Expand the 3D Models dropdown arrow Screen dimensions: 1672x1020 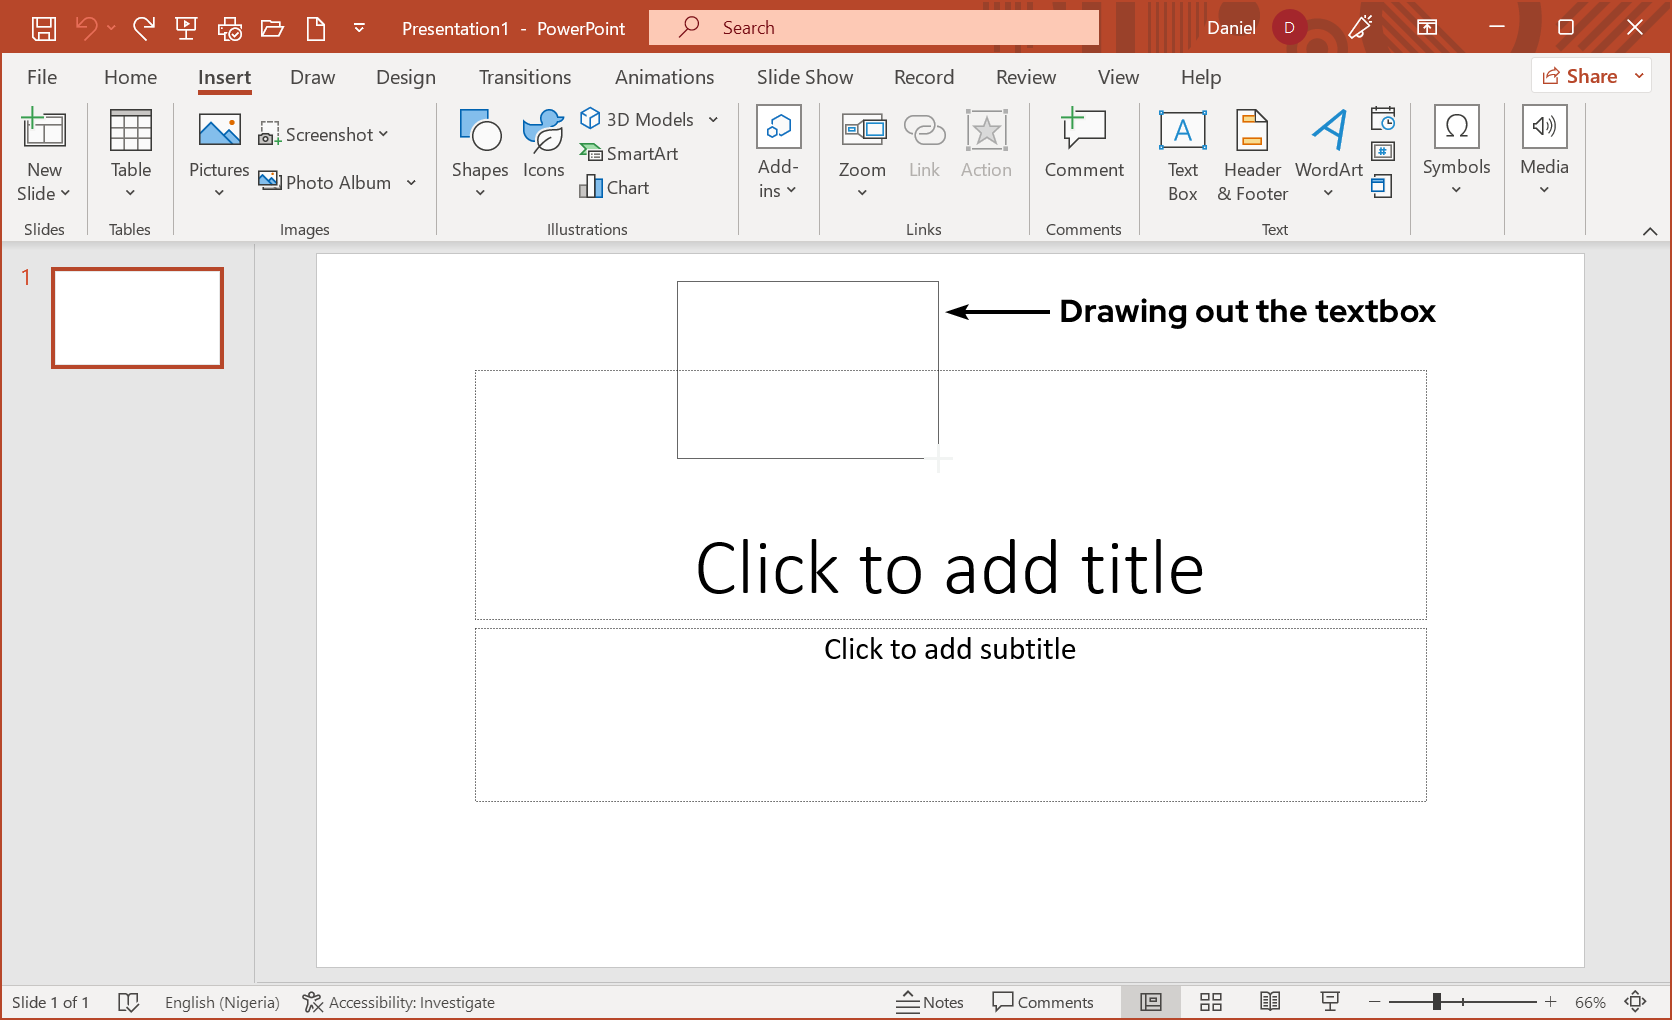click(x=713, y=120)
